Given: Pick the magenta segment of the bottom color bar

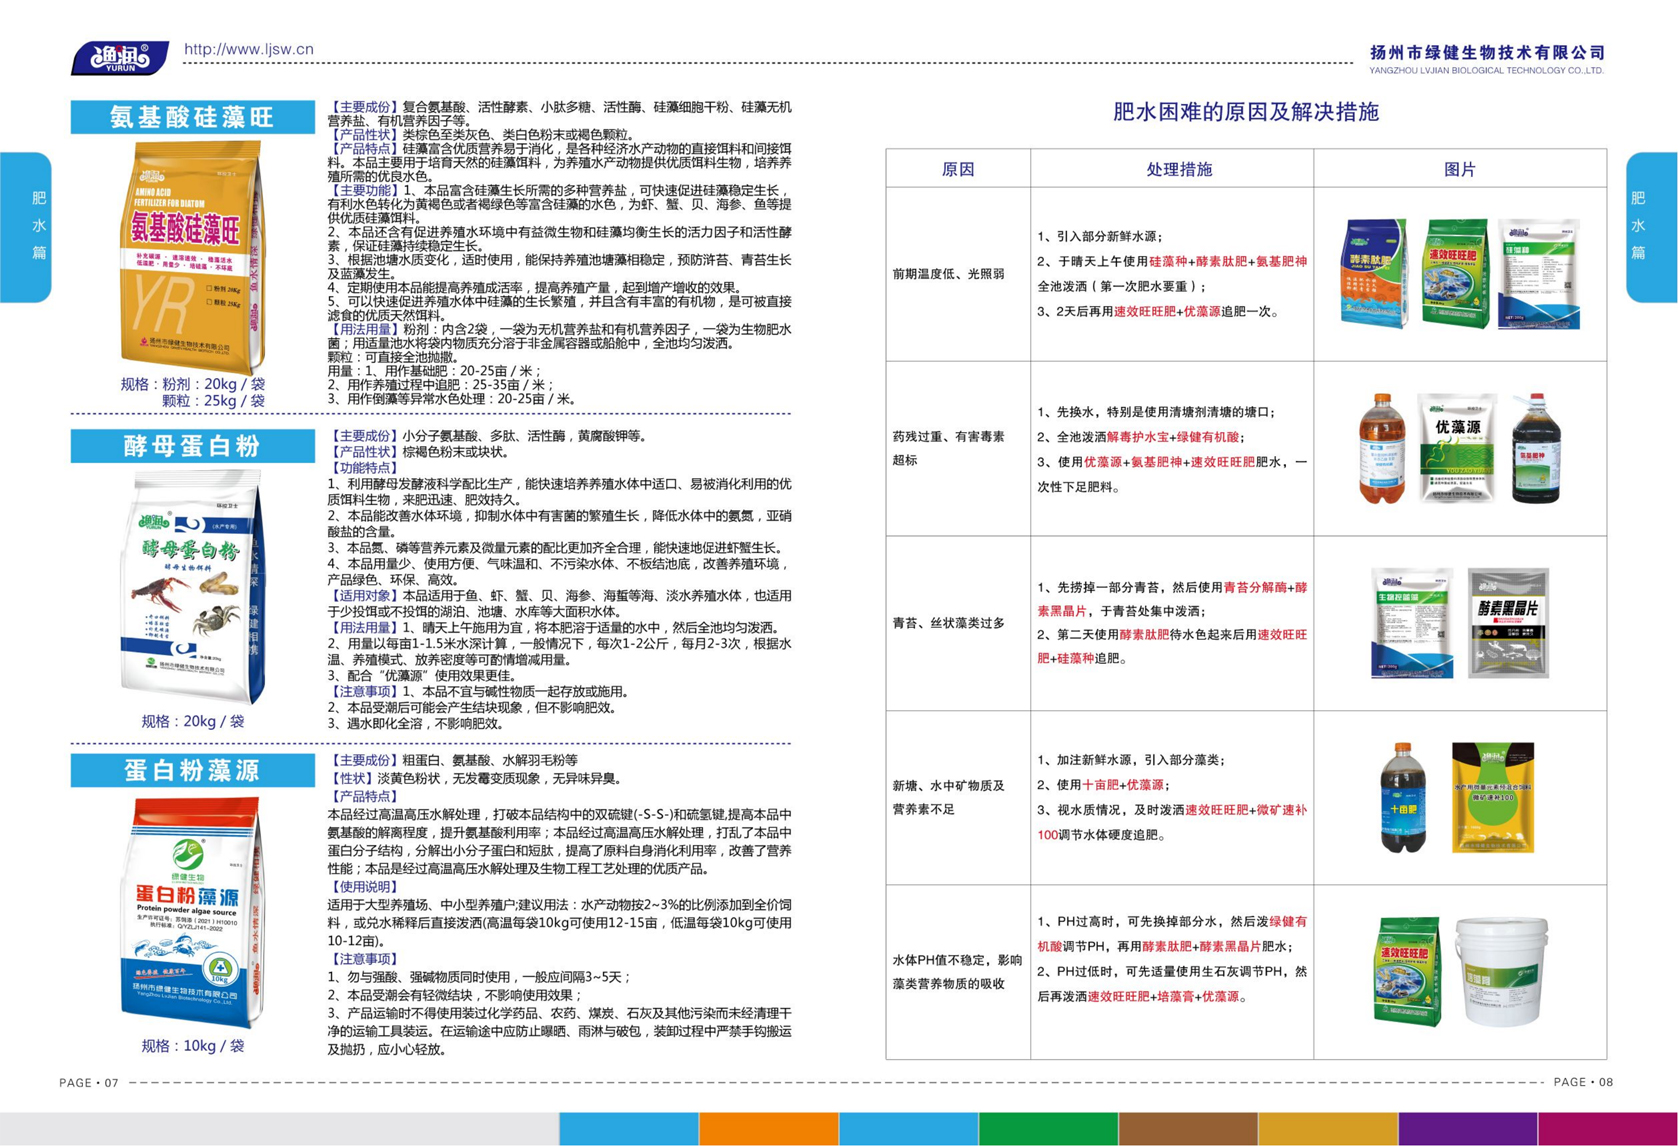Looking at the screenshot, I should [1607, 1129].
